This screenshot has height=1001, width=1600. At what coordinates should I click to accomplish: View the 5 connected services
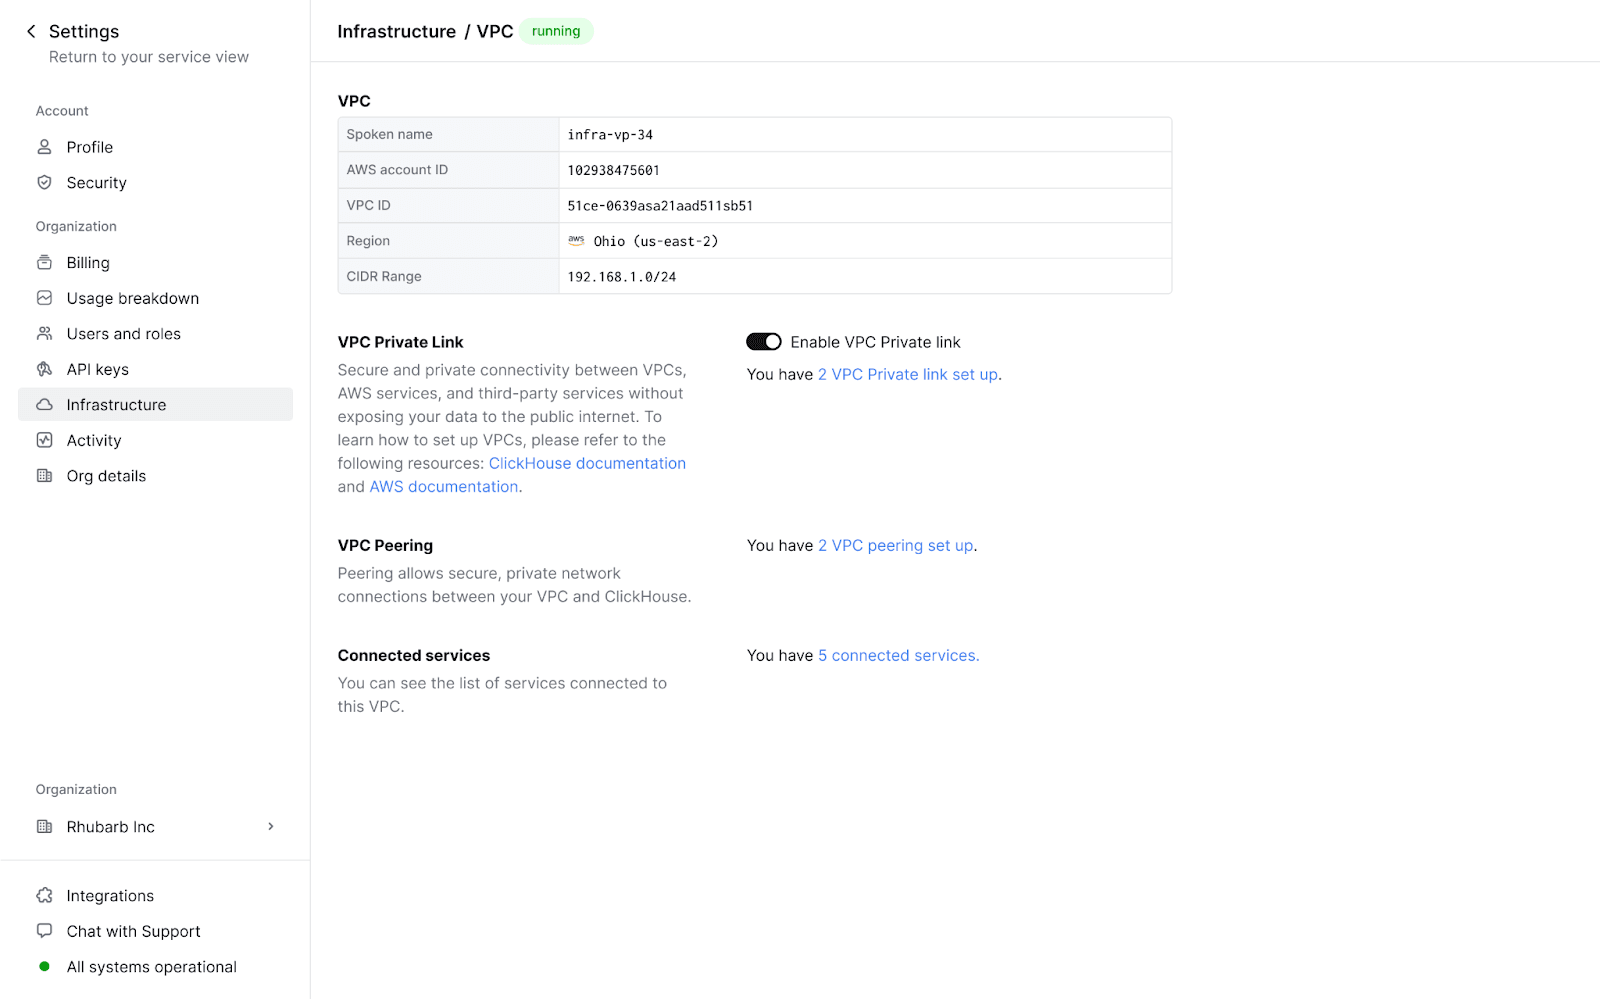tap(898, 656)
